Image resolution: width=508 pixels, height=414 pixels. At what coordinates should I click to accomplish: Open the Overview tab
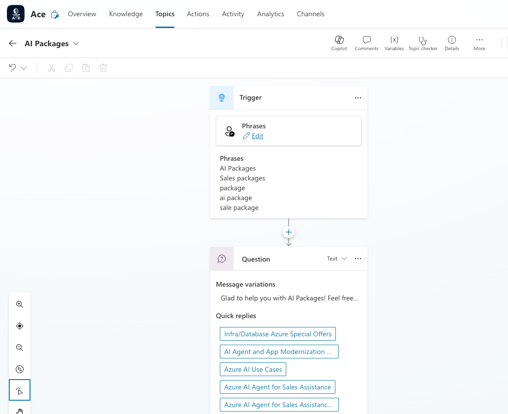pyautogui.click(x=82, y=14)
